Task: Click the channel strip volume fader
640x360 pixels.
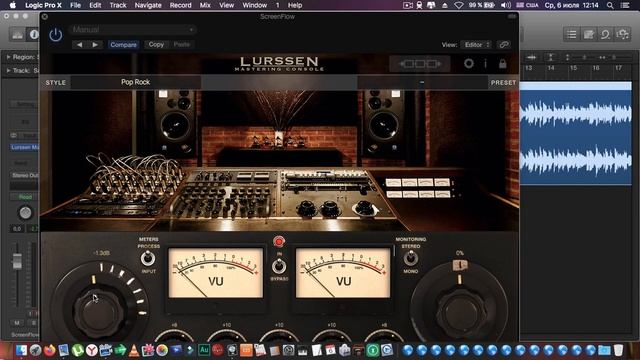Action: click(17, 261)
